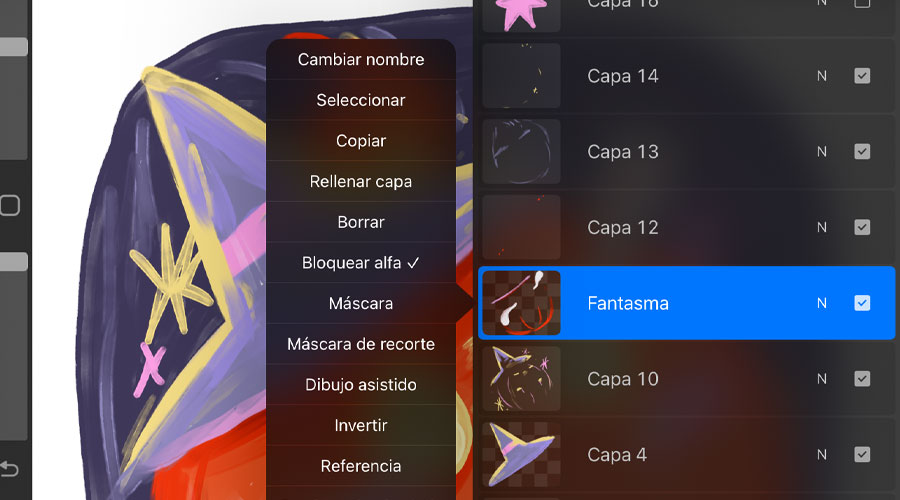Open blend mode N for Fantasma layer
The image size is (900, 500).
click(822, 303)
